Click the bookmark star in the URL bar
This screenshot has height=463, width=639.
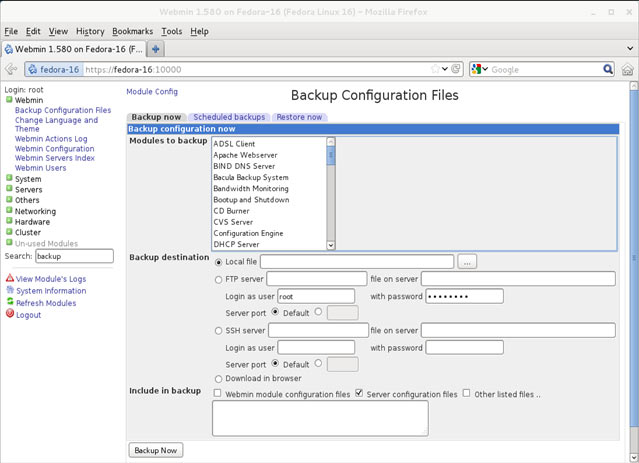pyautogui.click(x=435, y=69)
